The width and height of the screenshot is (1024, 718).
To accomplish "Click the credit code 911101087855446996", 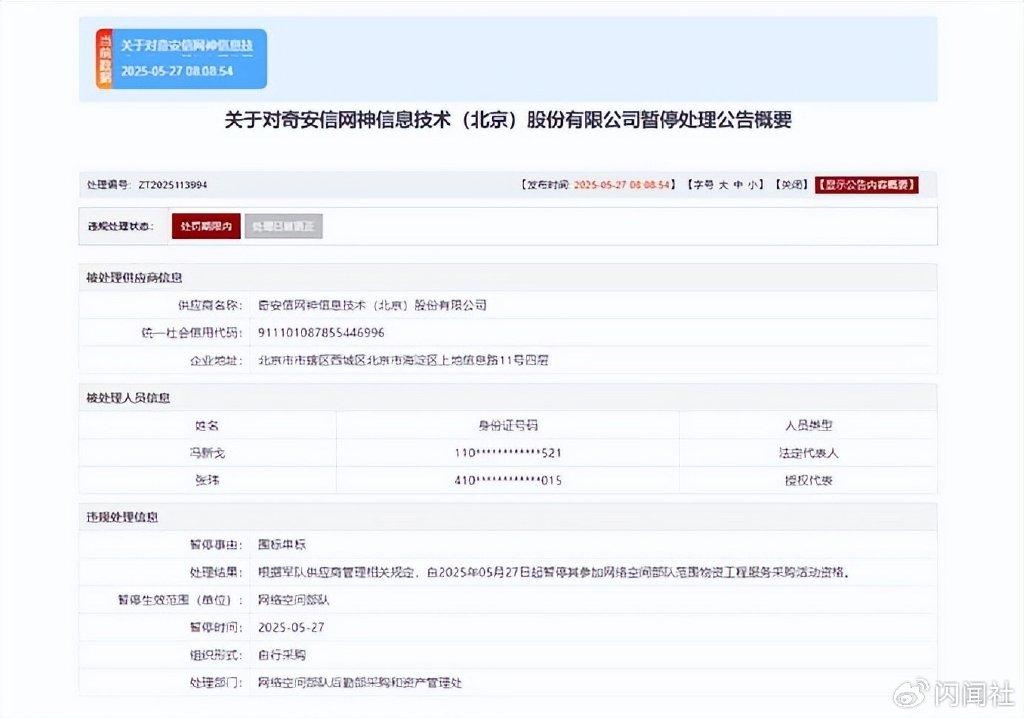I will tap(321, 333).
